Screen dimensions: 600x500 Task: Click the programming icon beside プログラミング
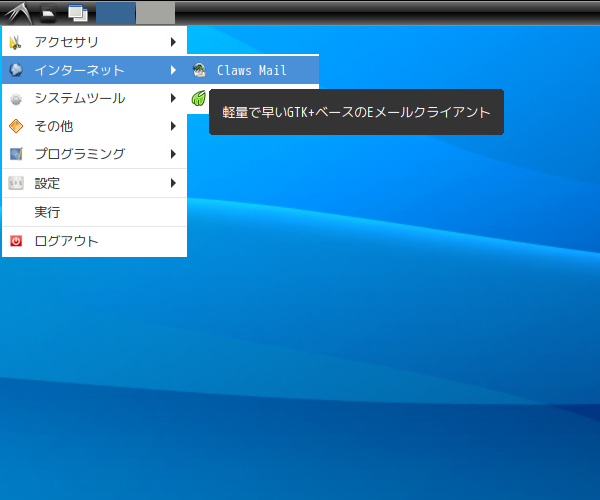16,154
